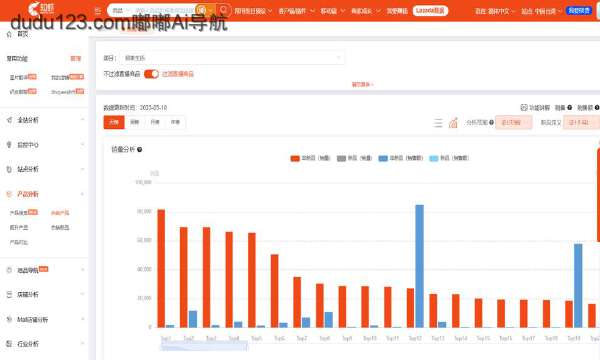Click the chart zoom slider below the x-axis
Screen dimensions: 600x360
click(x=204, y=346)
